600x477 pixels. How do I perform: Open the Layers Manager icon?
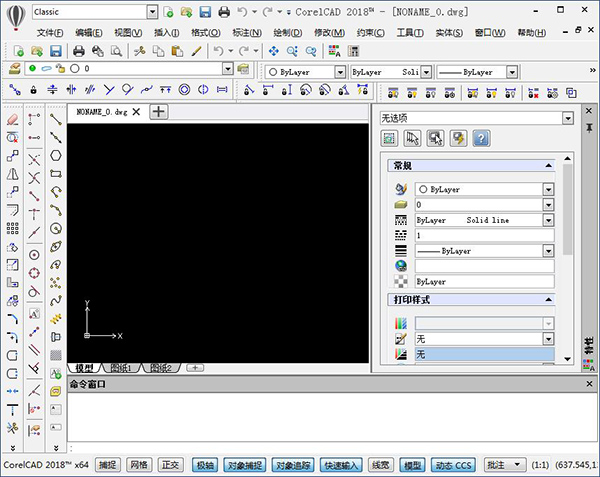coord(14,68)
